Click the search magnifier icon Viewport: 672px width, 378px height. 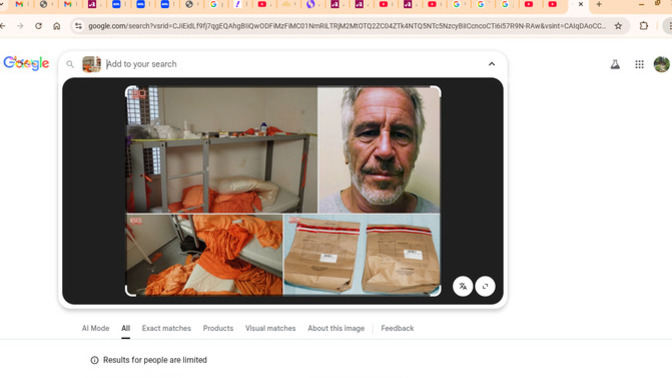[x=70, y=64]
